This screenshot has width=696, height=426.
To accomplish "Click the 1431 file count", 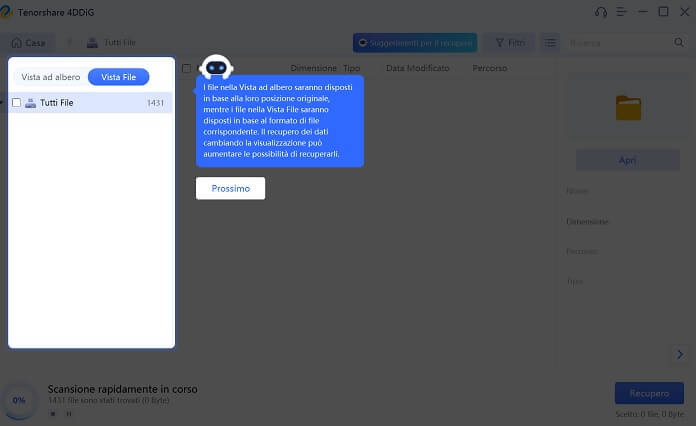I will pyautogui.click(x=155, y=103).
